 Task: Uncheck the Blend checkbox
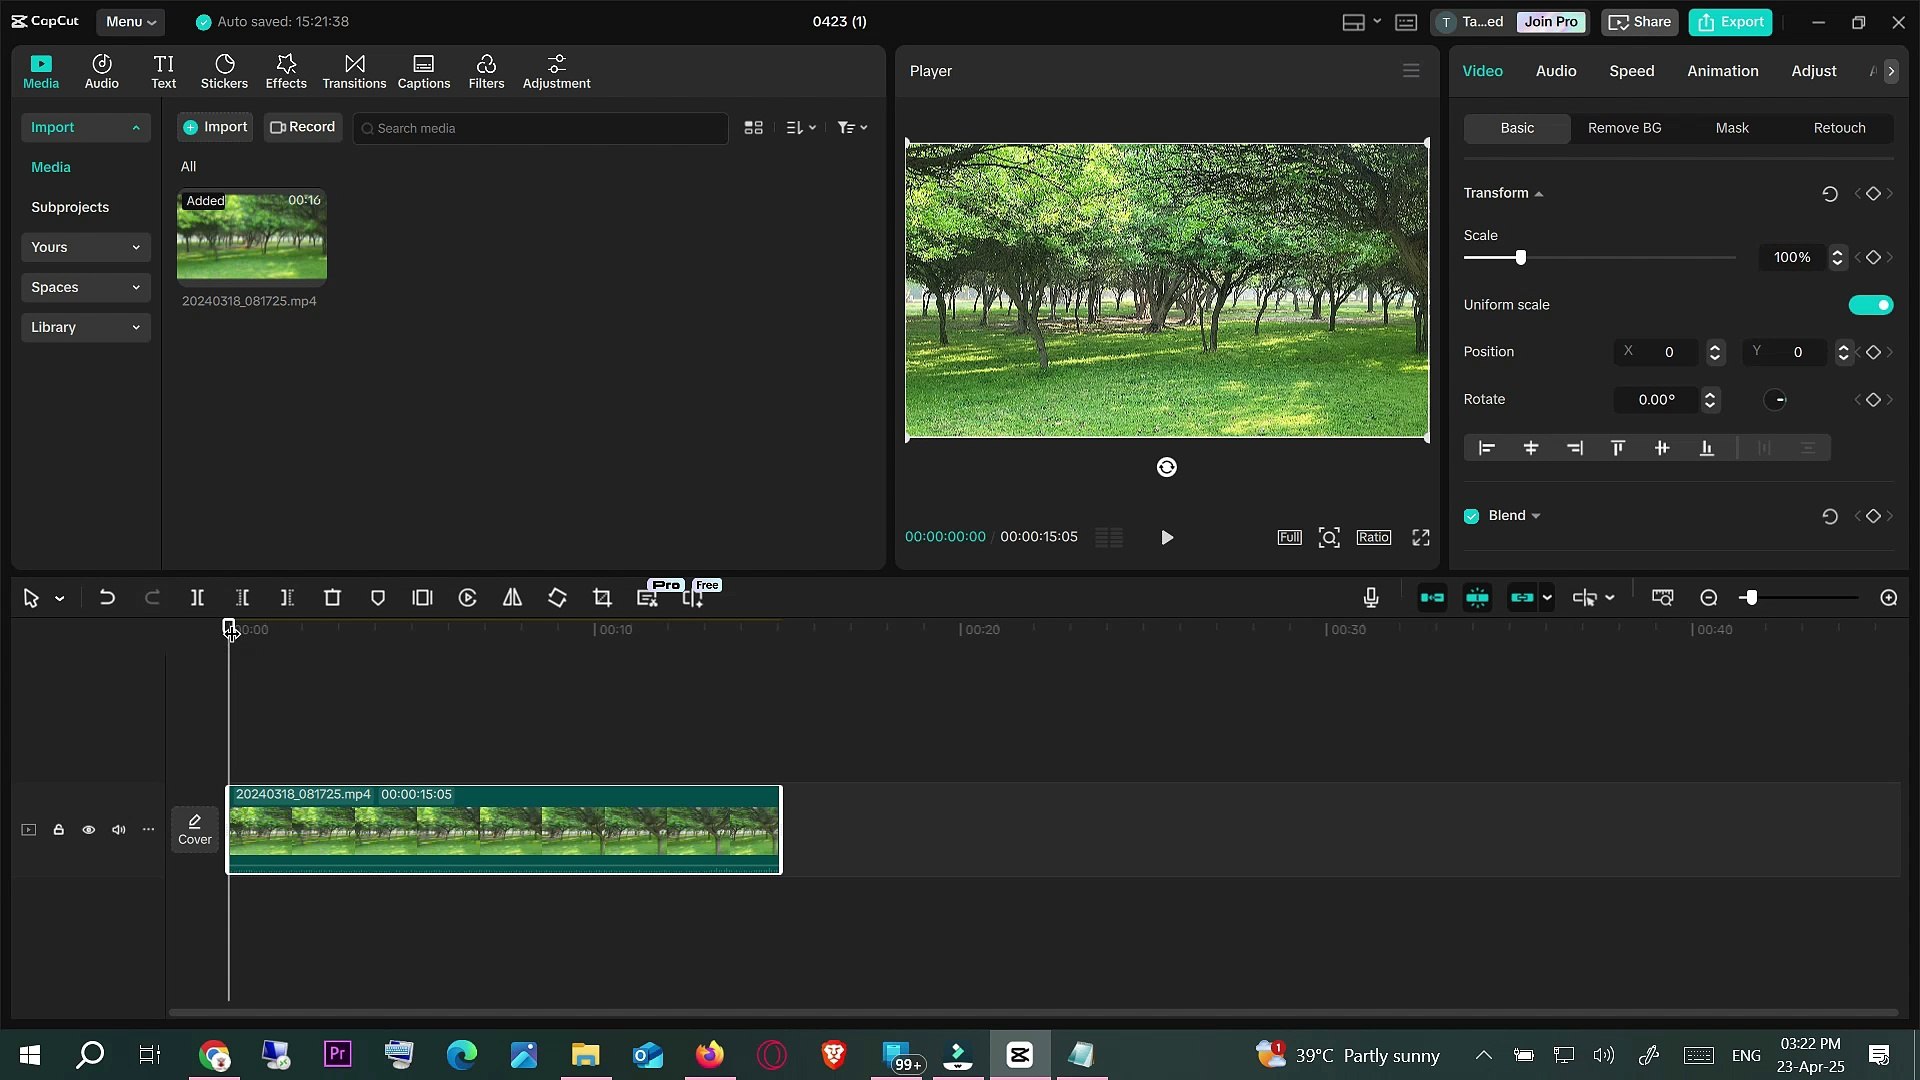[1471, 516]
